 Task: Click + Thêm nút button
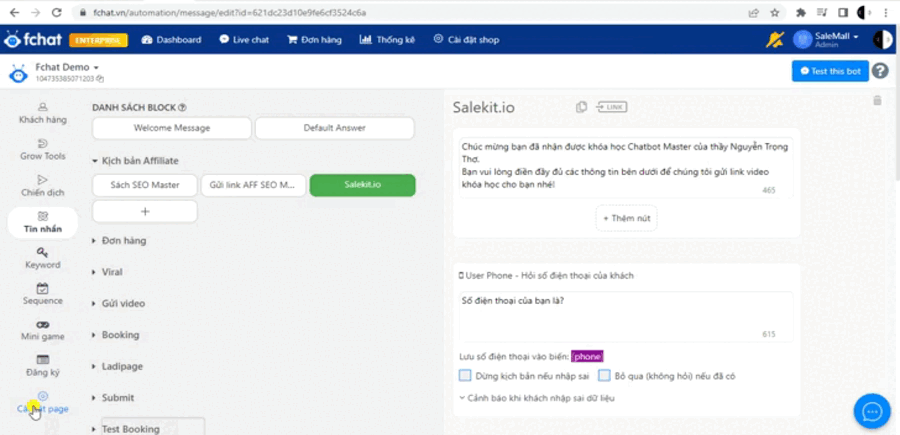[x=626, y=218]
